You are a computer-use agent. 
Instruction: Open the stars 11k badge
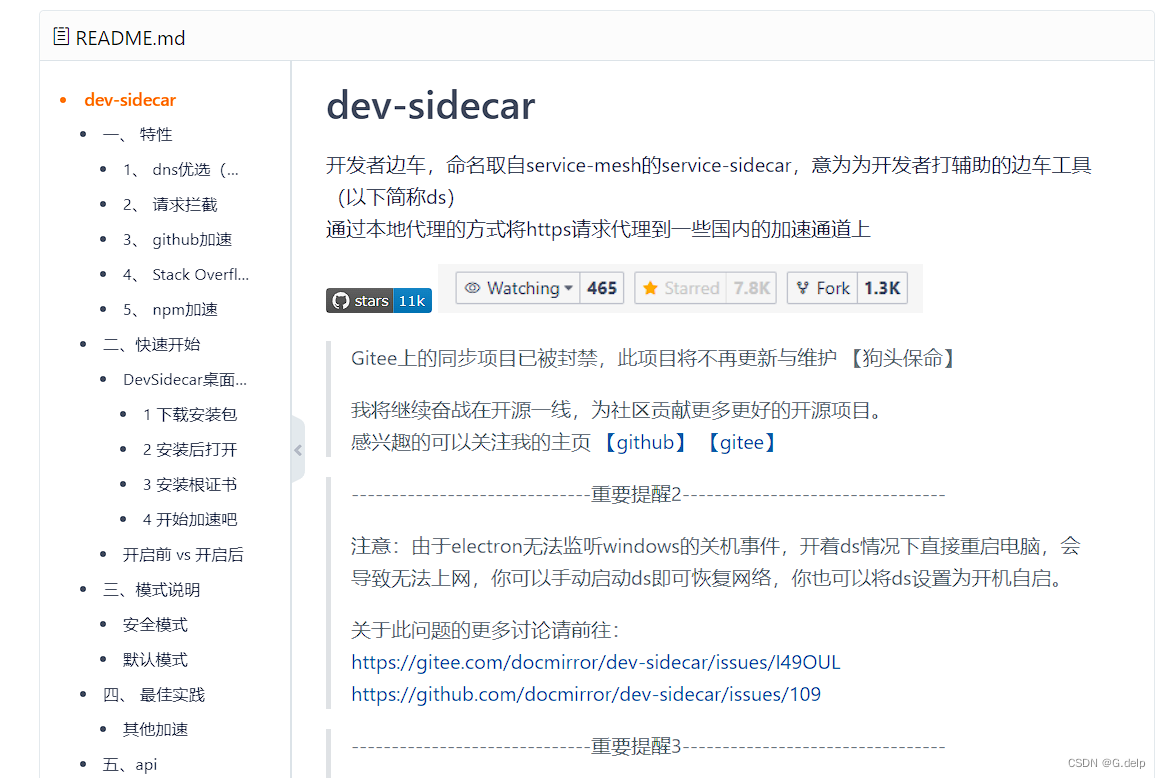pyautogui.click(x=379, y=301)
